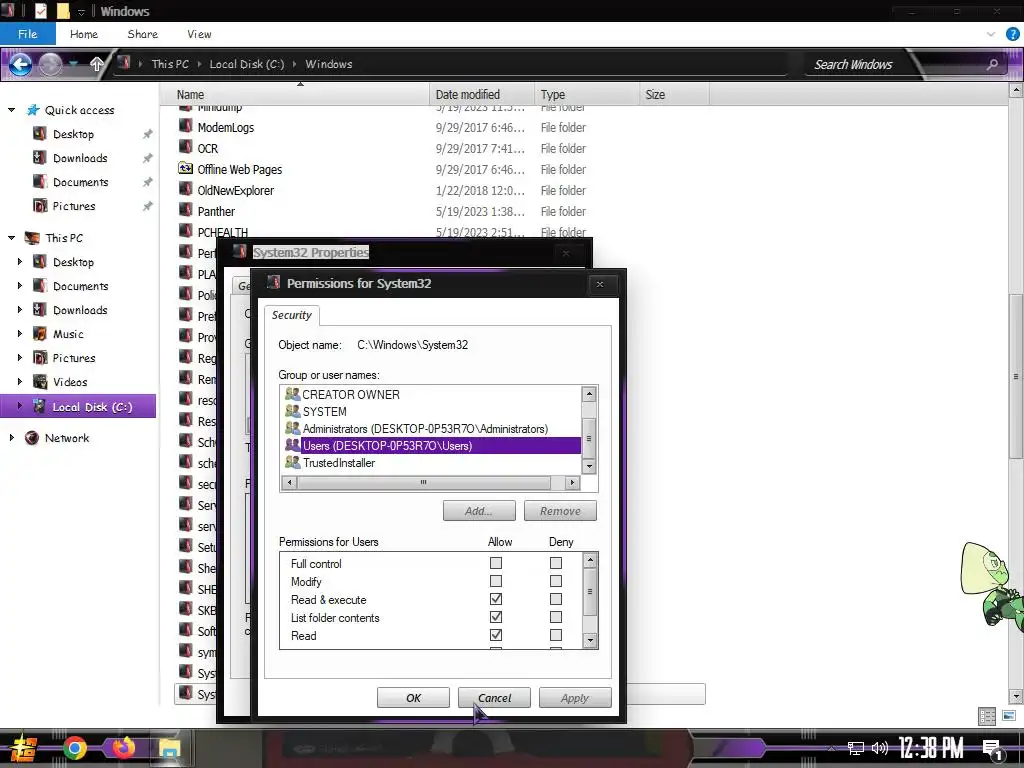Uncheck Allow for Read permission
Screen dimensions: 1024x768
pos(496,635)
